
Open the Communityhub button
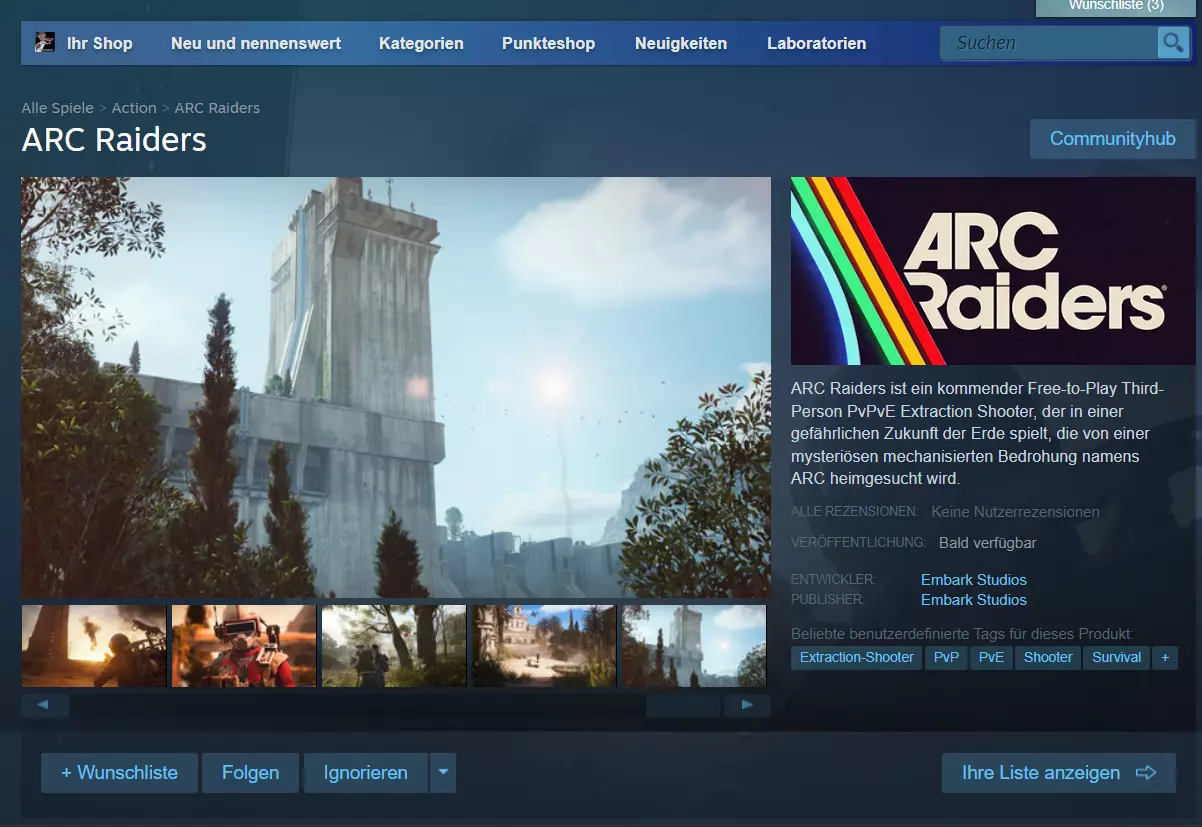click(1113, 139)
